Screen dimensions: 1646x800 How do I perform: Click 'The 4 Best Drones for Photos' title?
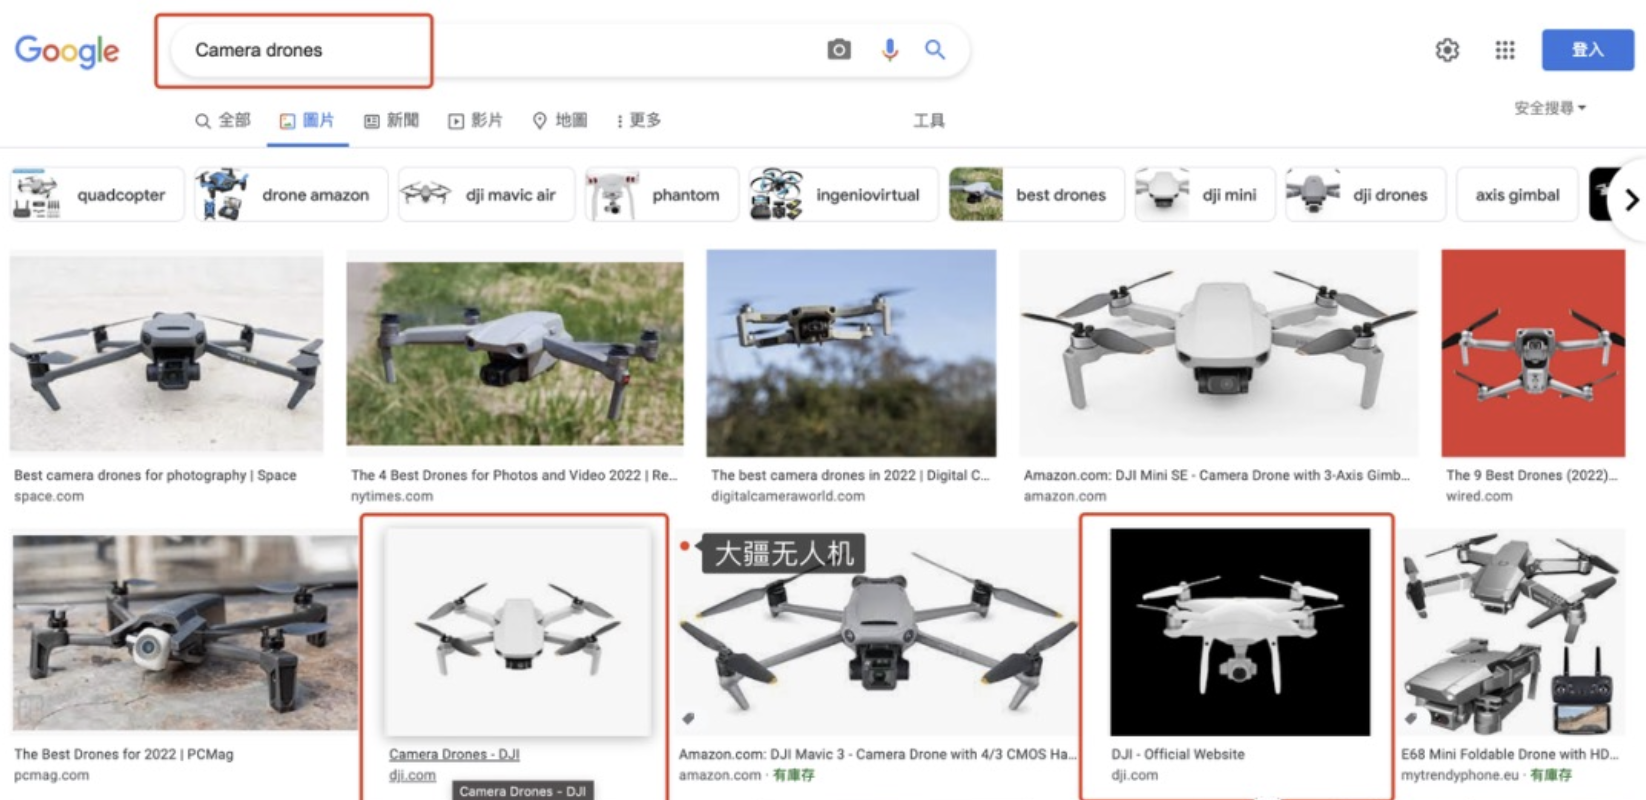pyautogui.click(x=514, y=475)
